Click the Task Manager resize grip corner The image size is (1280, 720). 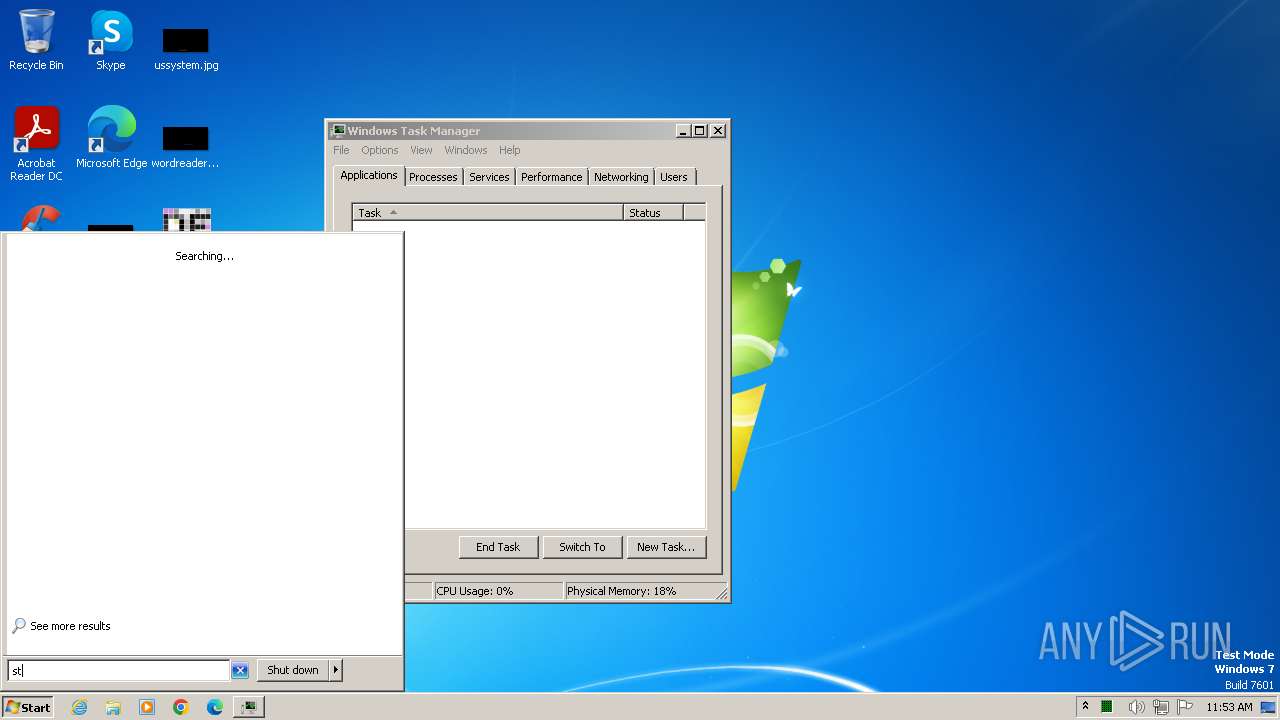(x=721, y=593)
